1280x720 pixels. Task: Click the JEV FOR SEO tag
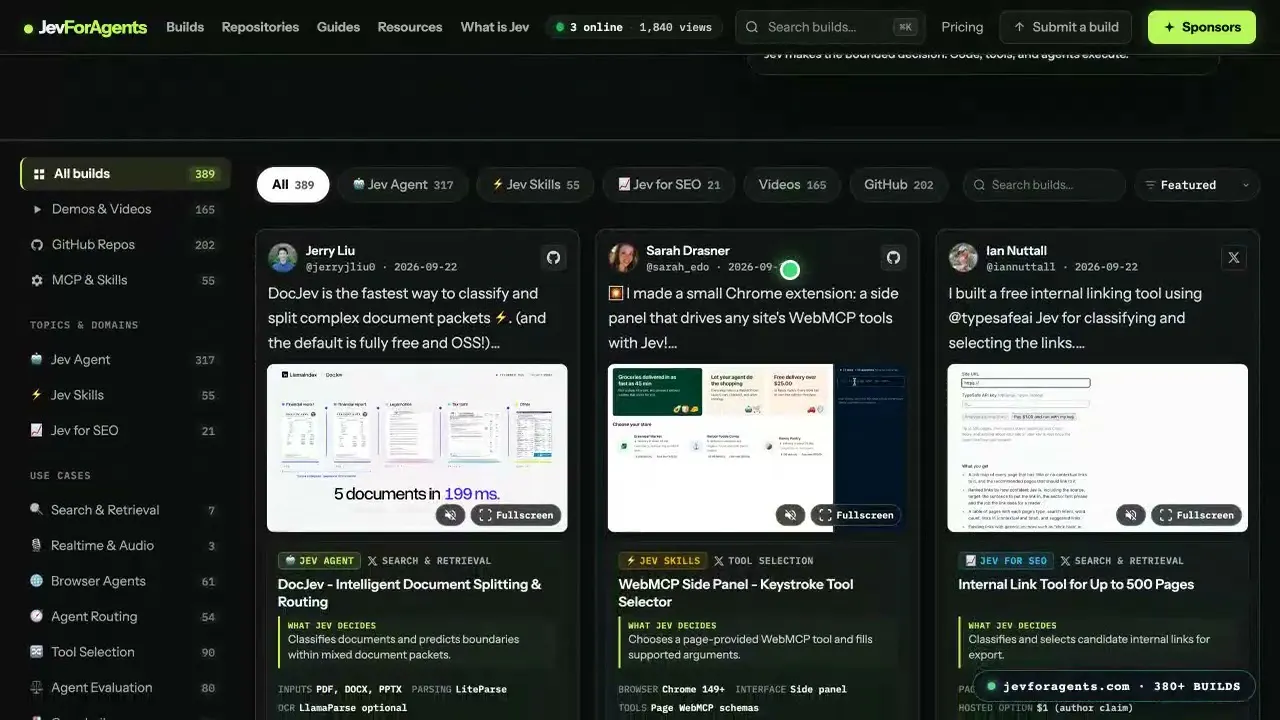[1006, 561]
